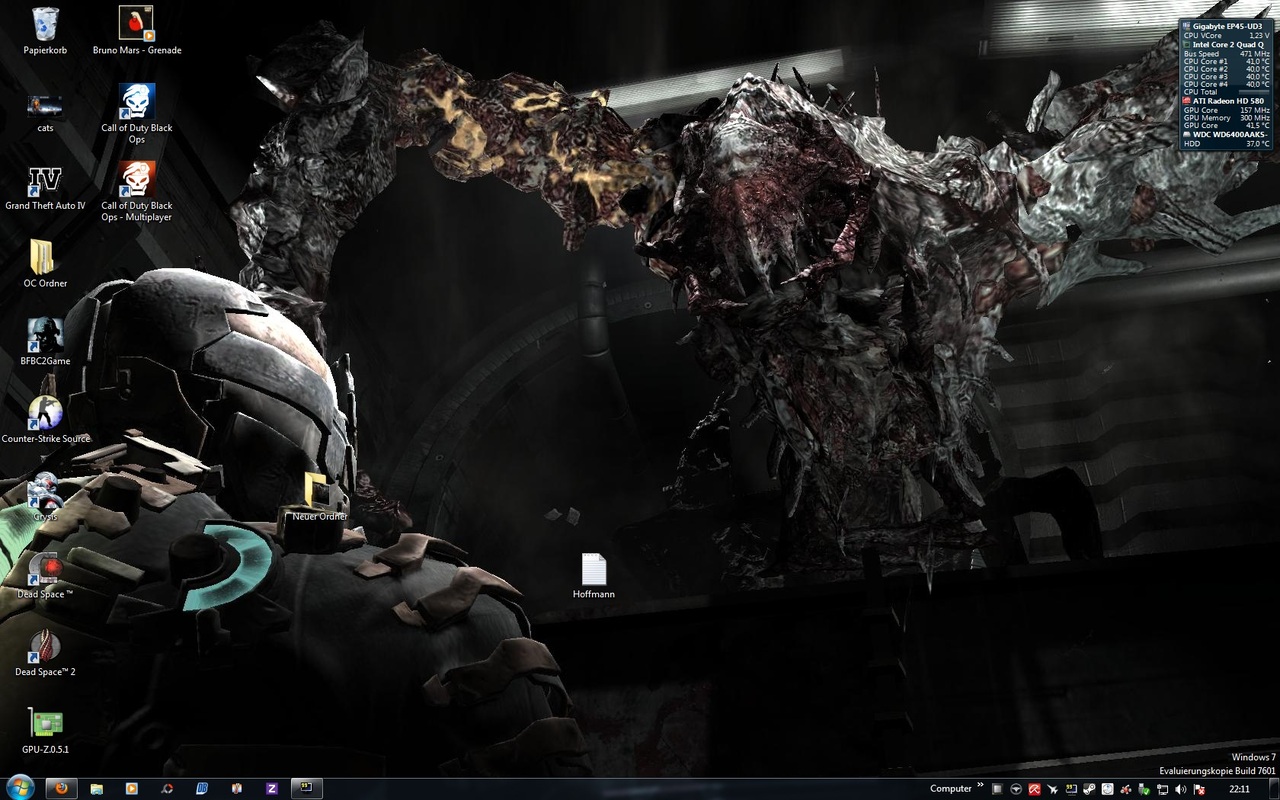Image resolution: width=1280 pixels, height=800 pixels.
Task: Select the GPU-Z.0.5.1 icon
Action: point(45,730)
